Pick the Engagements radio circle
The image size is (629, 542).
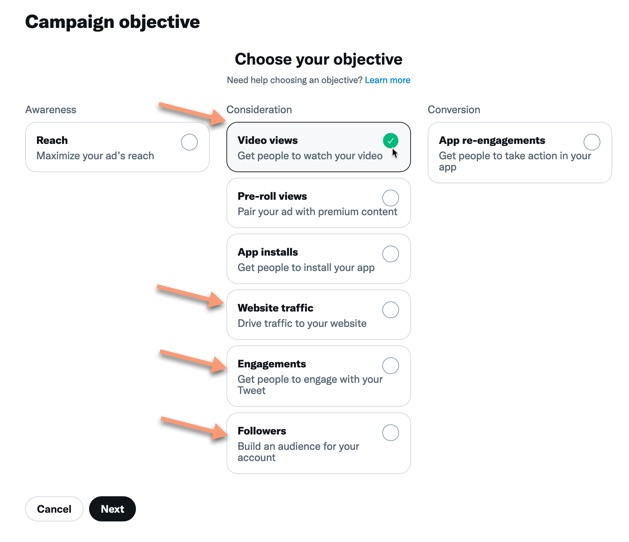[x=390, y=365]
